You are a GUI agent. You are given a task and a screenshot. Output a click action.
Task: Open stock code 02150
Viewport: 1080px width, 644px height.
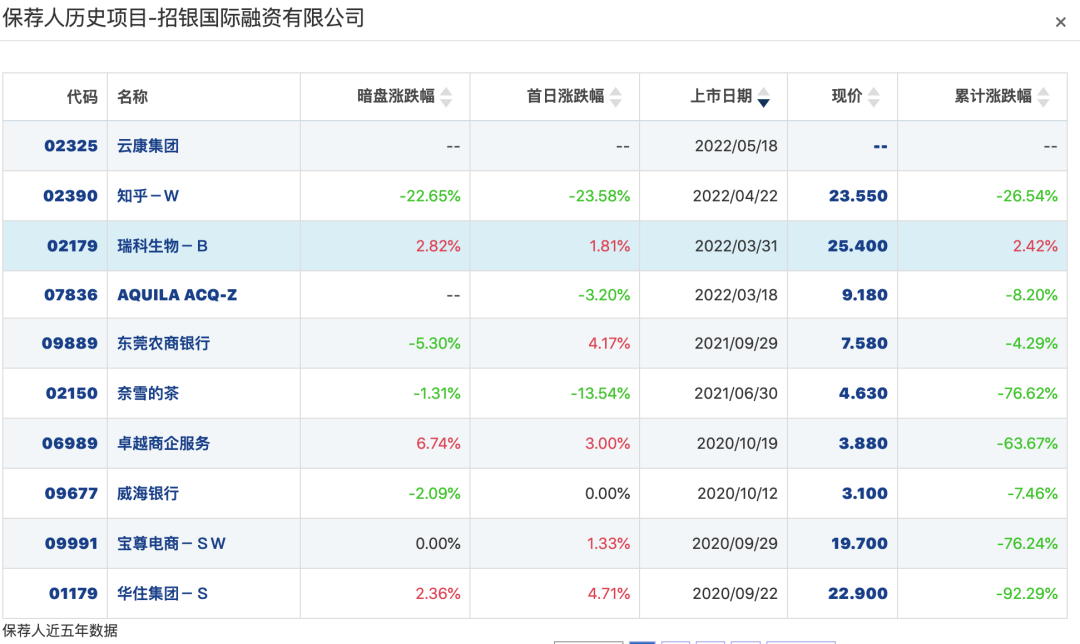[72, 393]
